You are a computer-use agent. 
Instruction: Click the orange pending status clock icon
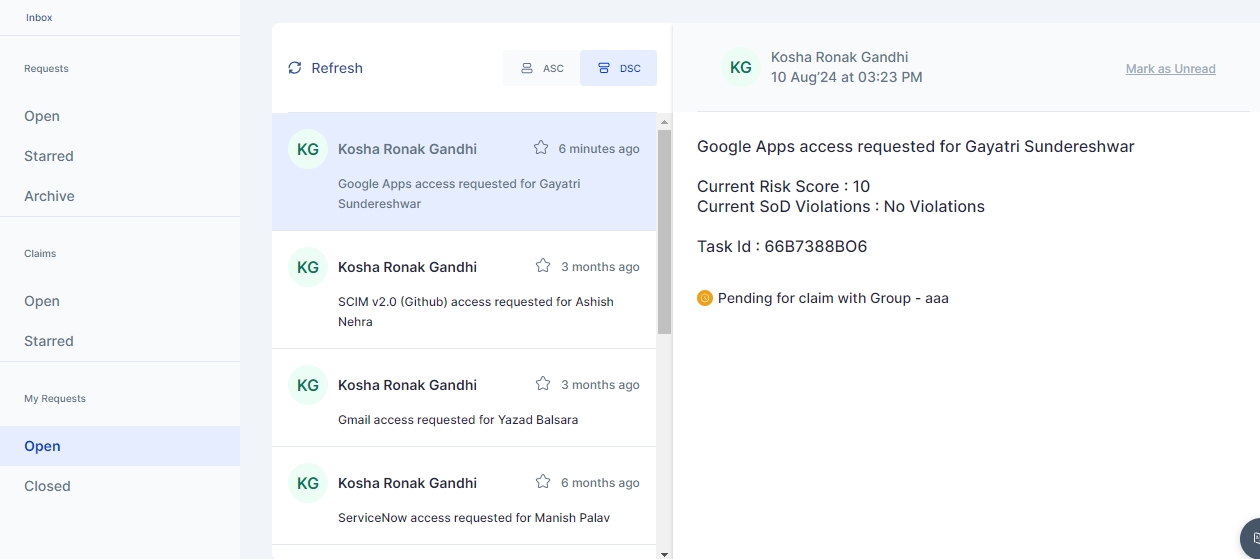click(705, 298)
